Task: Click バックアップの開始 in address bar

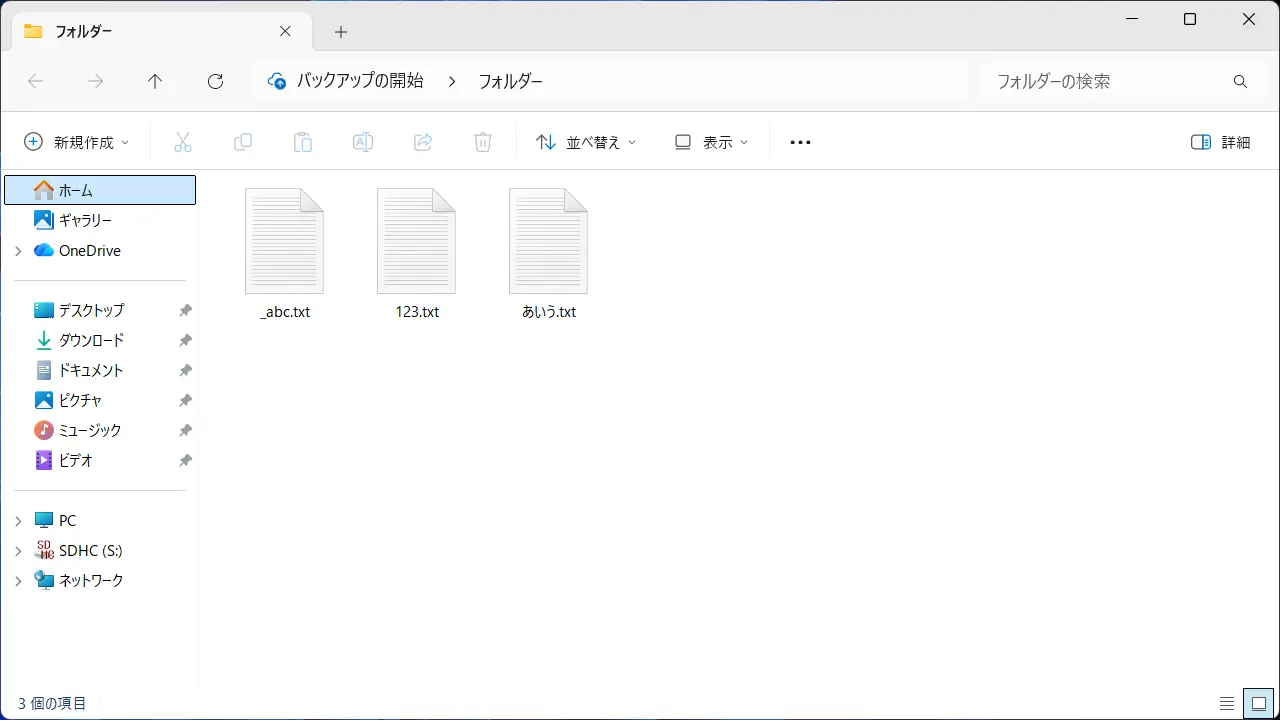Action: (x=360, y=81)
